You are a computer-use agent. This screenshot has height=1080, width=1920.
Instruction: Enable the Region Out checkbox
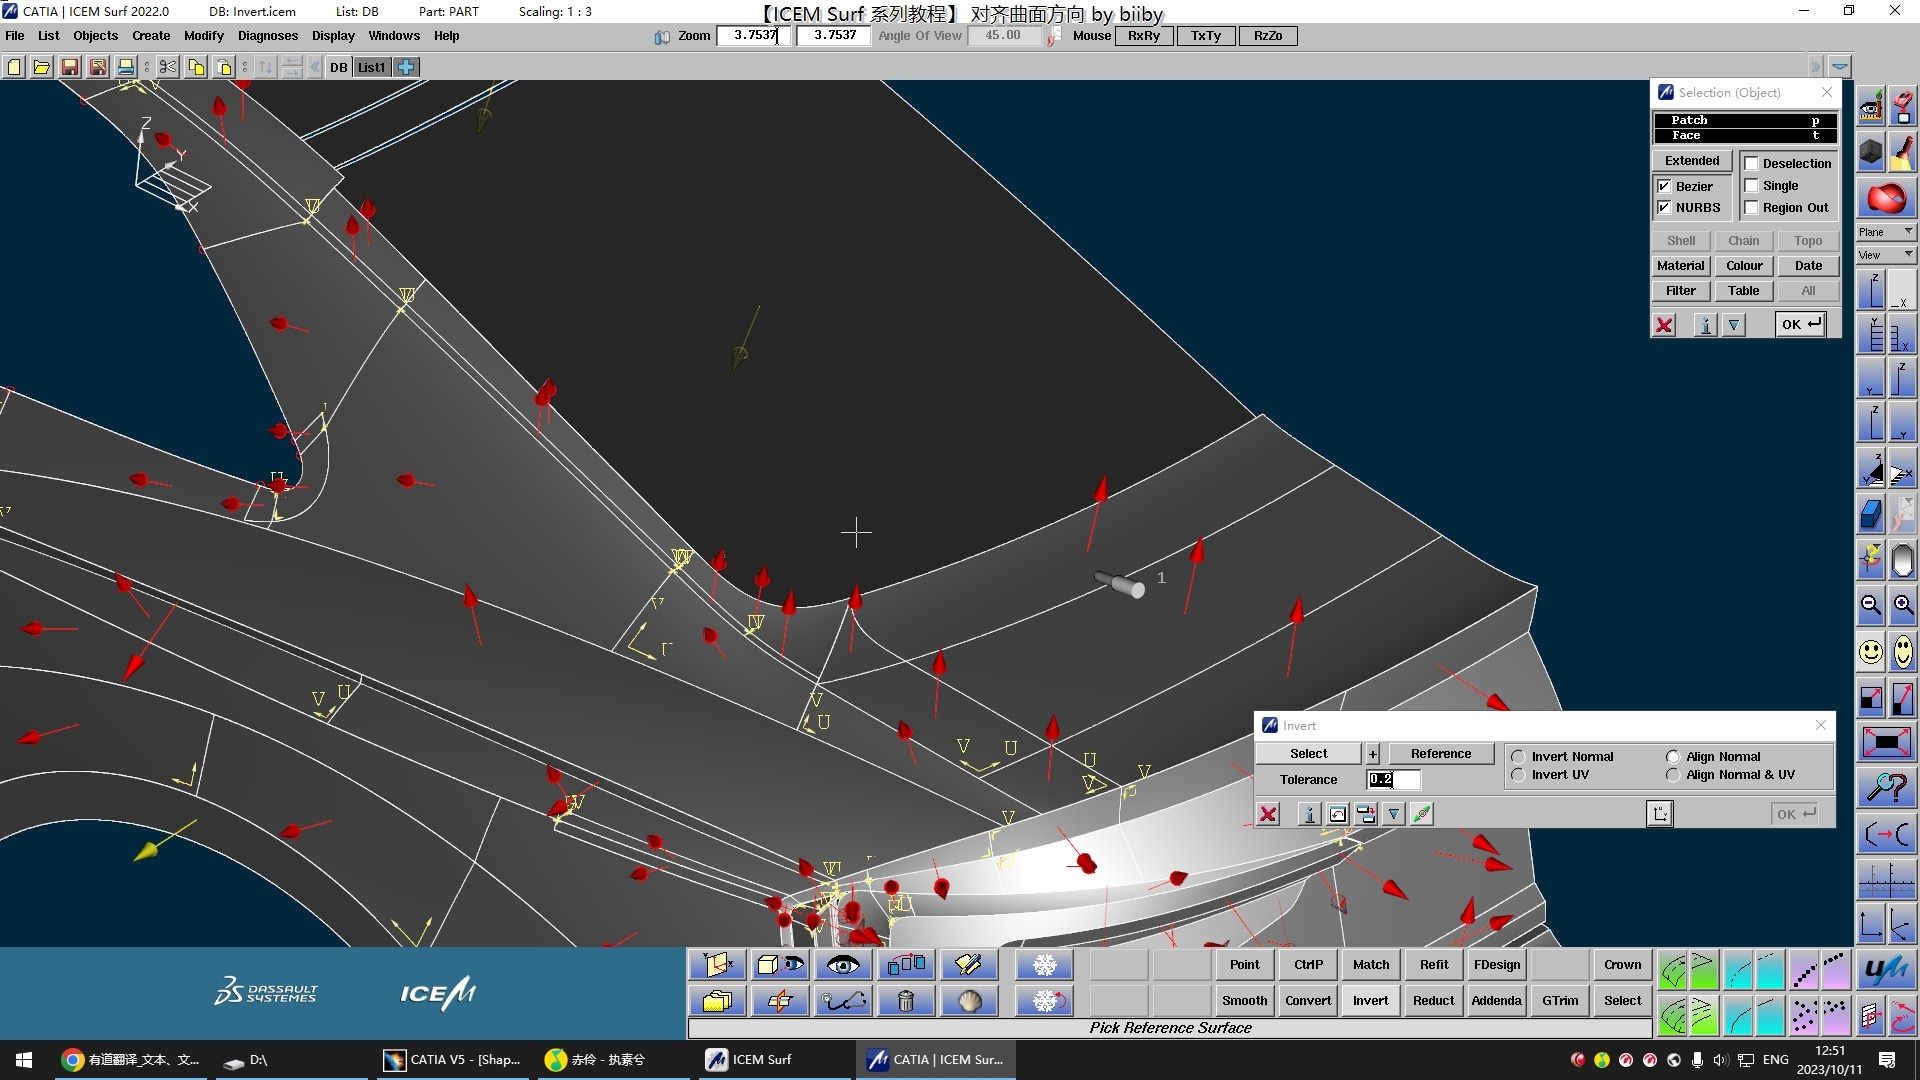point(1751,208)
